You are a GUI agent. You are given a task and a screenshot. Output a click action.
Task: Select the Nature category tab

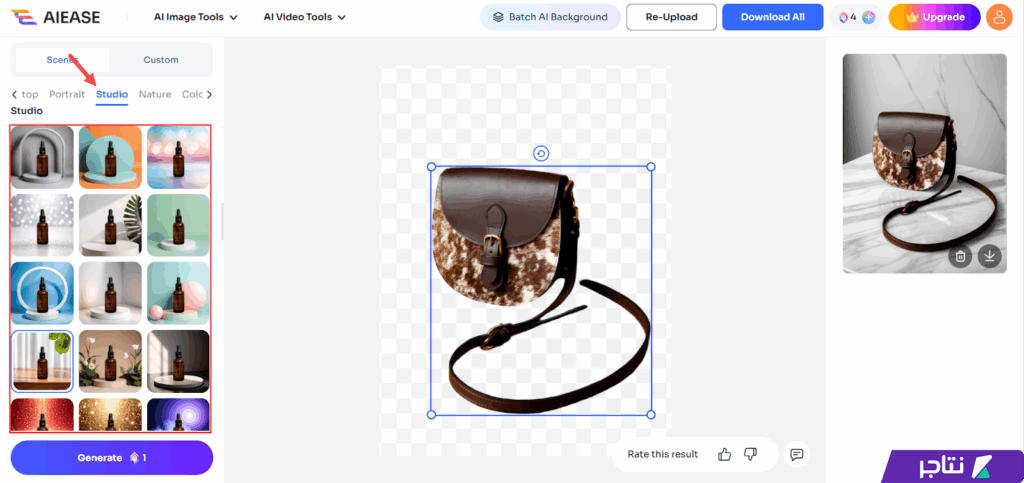(x=155, y=94)
